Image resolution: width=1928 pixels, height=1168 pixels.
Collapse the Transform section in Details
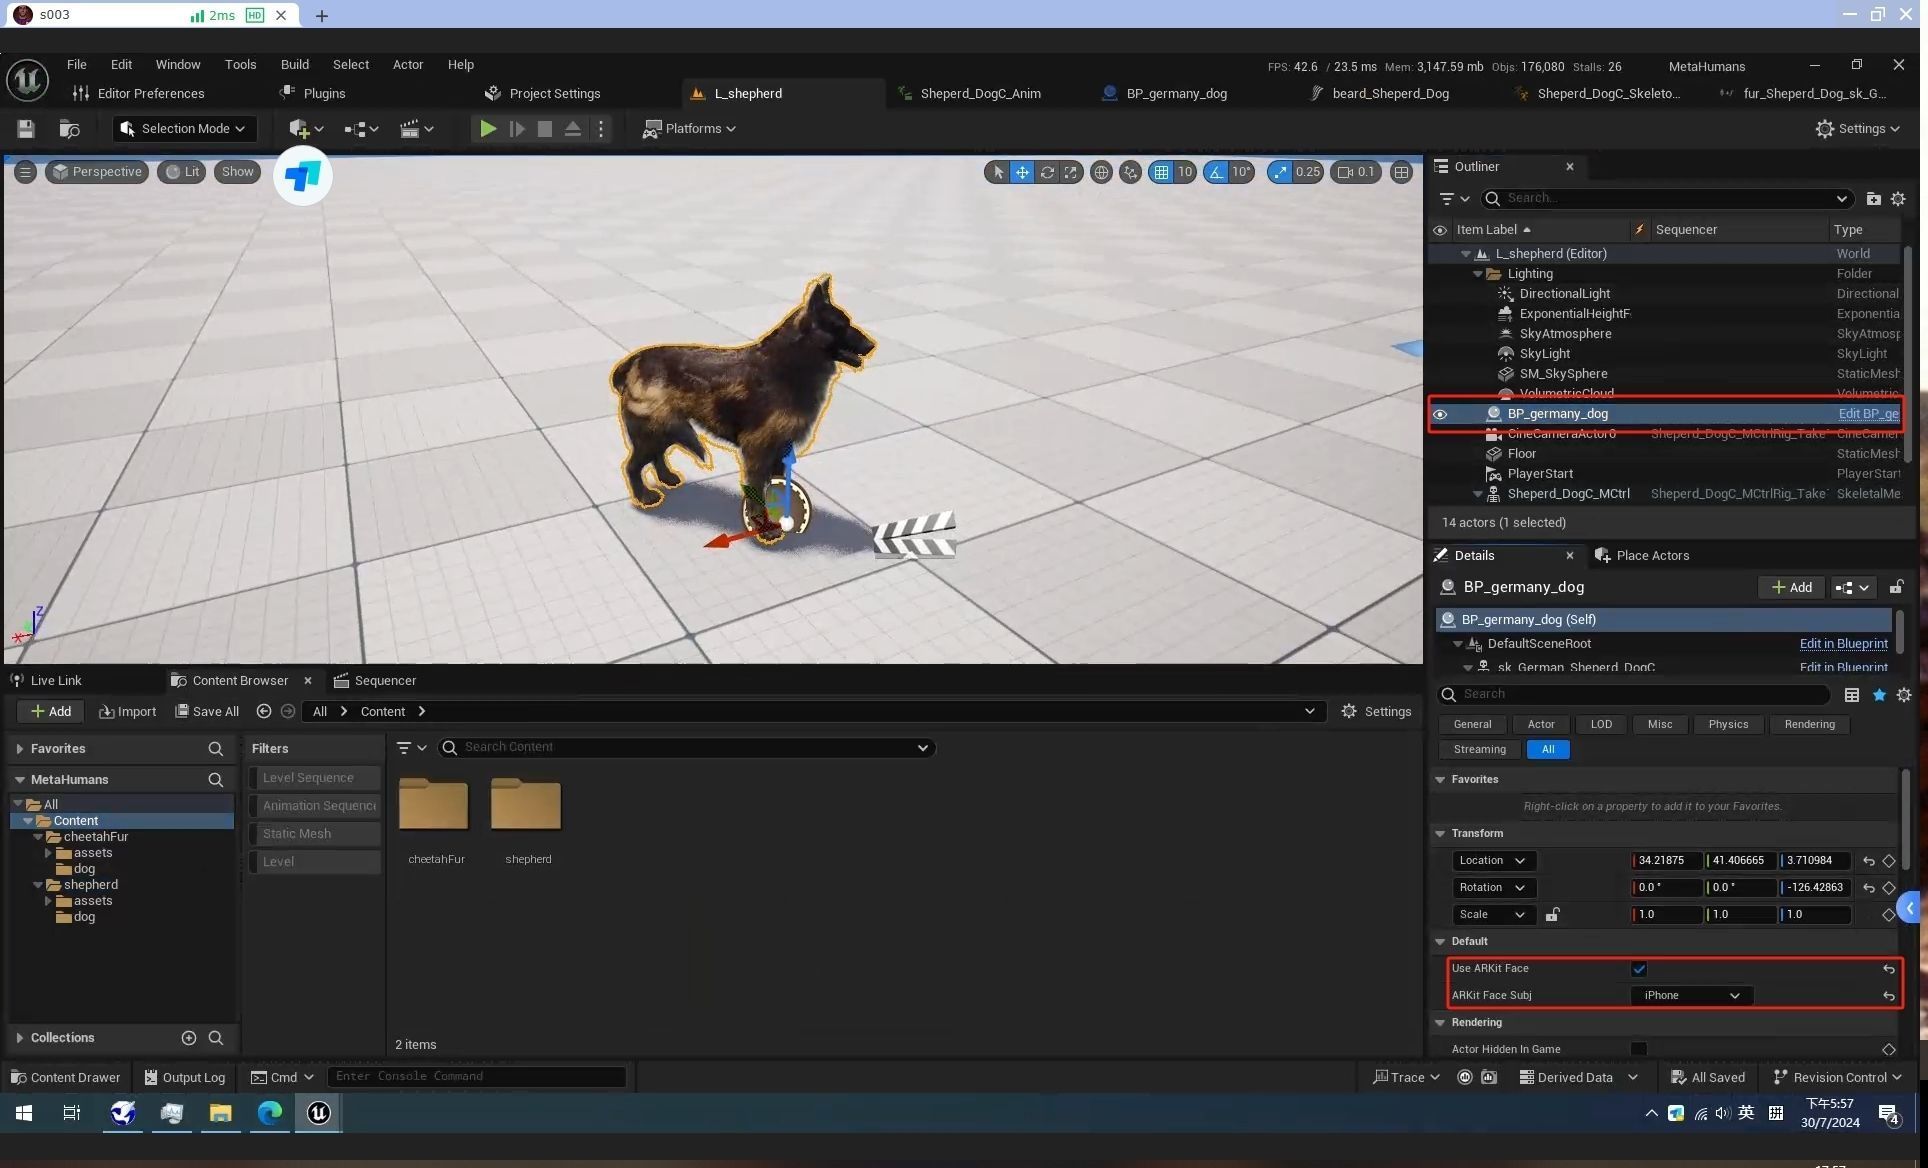coord(1440,834)
